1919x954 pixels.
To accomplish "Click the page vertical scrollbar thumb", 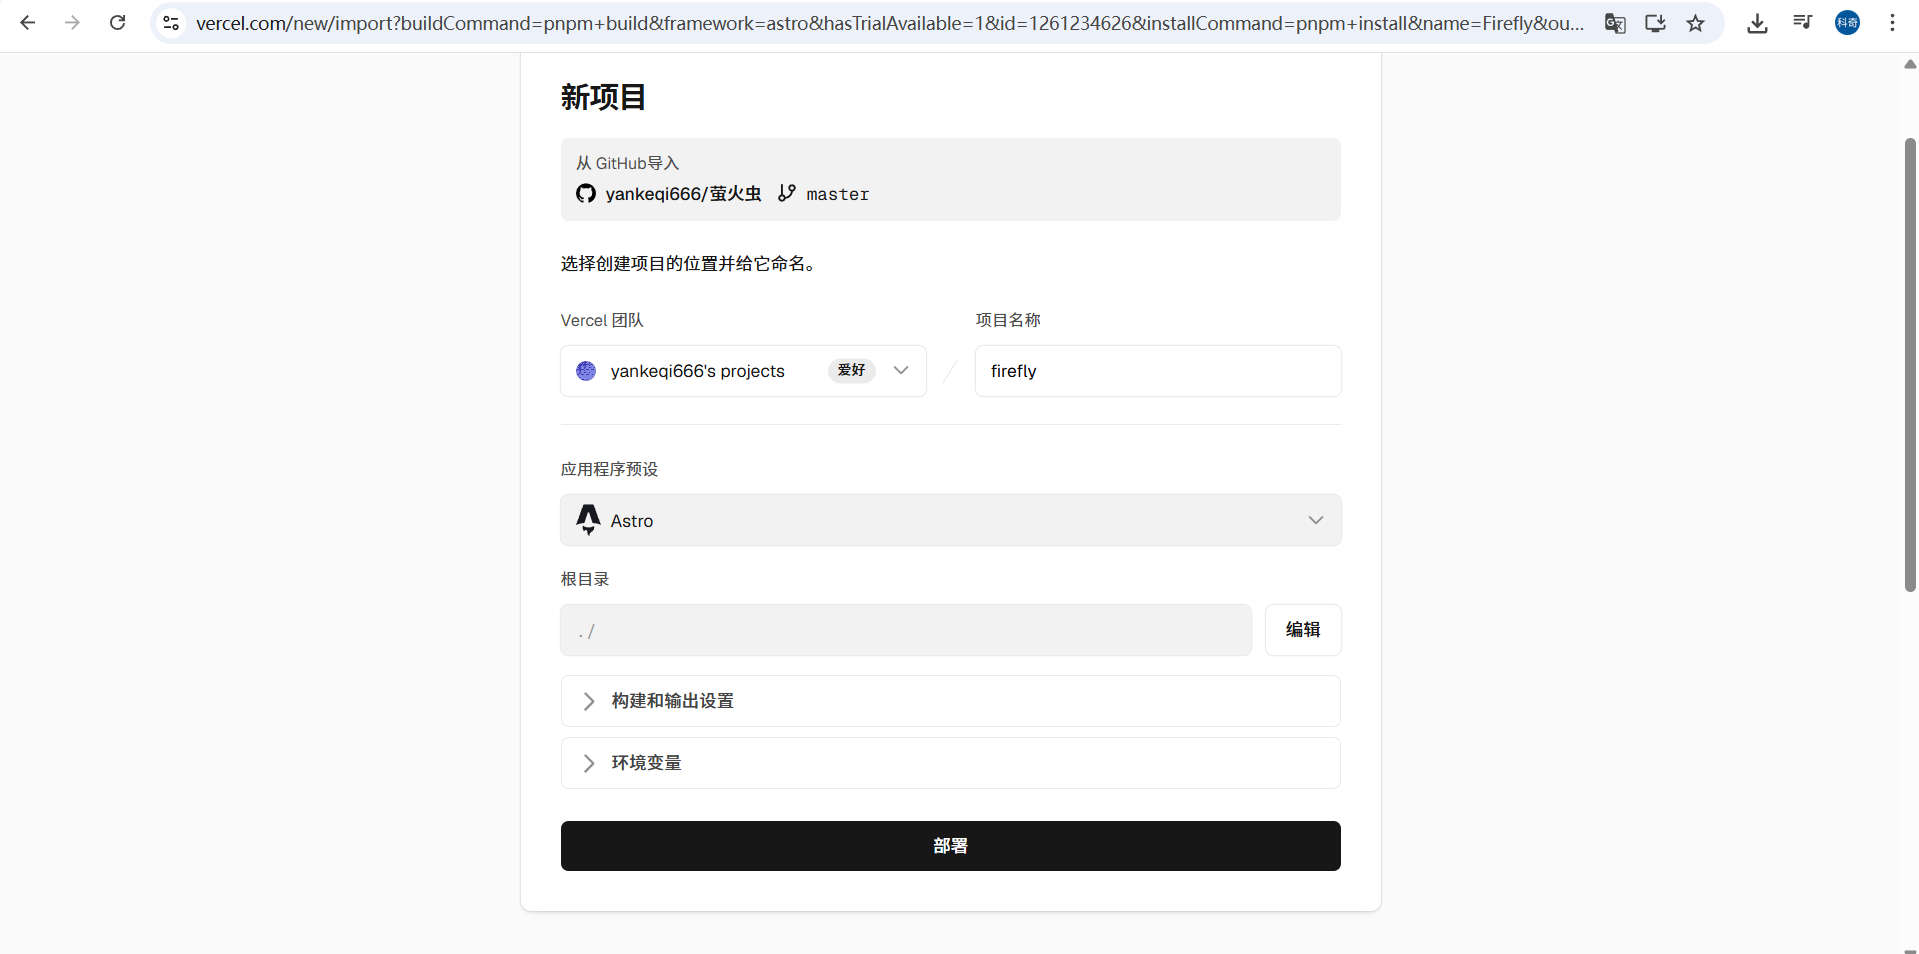I will pos(1910,365).
